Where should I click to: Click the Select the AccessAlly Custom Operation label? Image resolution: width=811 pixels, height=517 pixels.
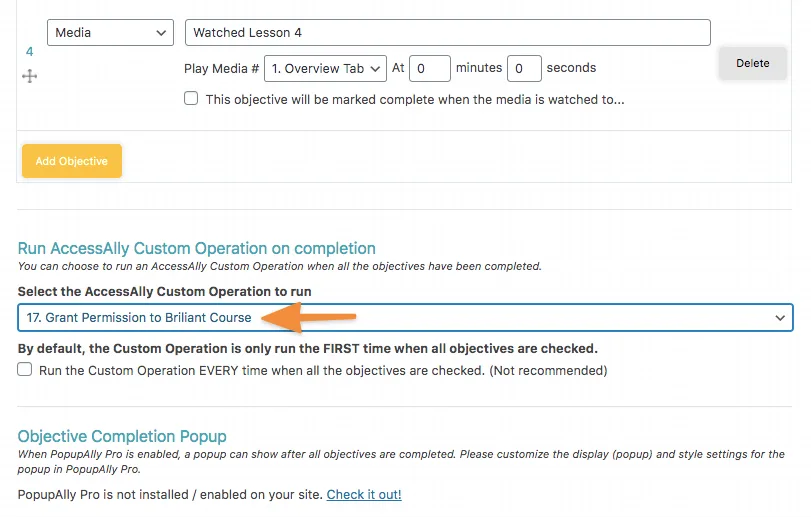[x=164, y=291]
